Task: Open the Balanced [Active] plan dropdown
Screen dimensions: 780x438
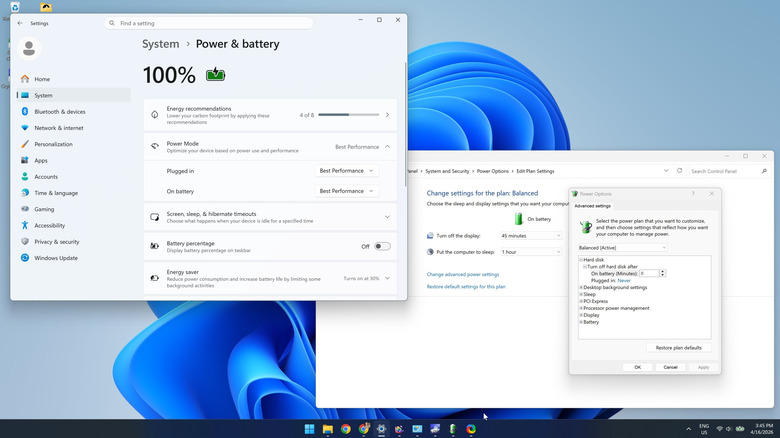Action: [622, 248]
